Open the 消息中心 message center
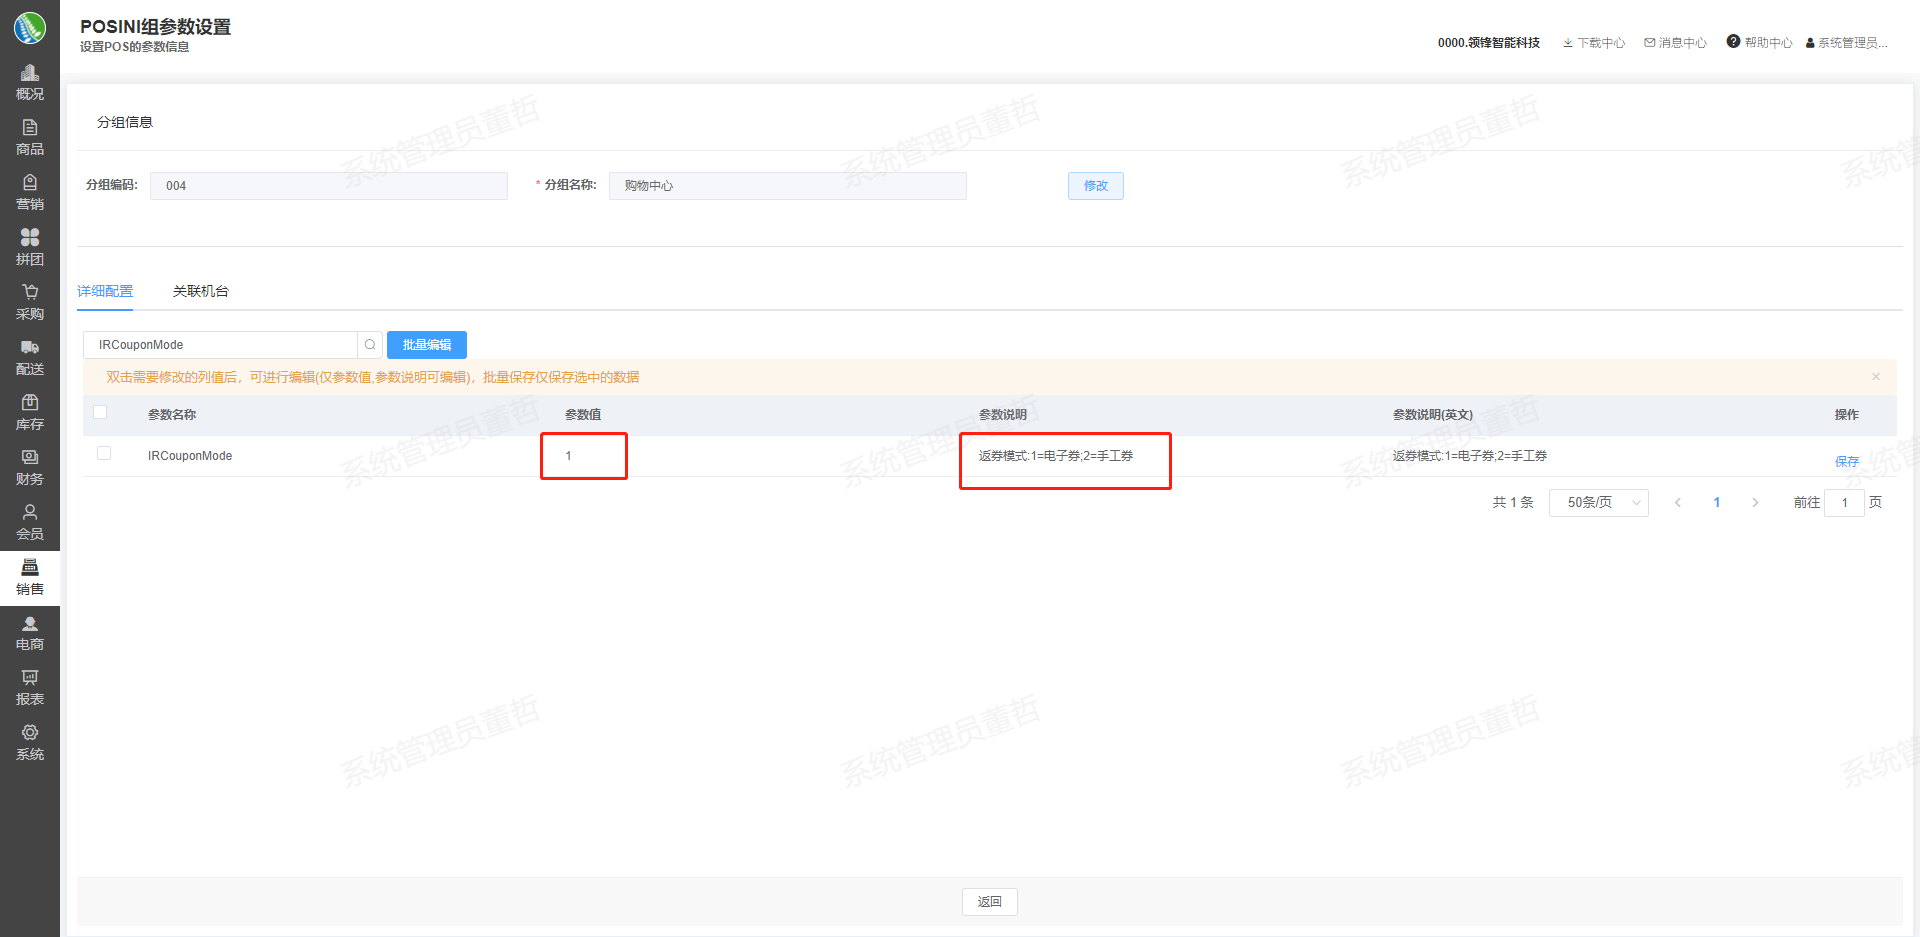 pyautogui.click(x=1675, y=43)
